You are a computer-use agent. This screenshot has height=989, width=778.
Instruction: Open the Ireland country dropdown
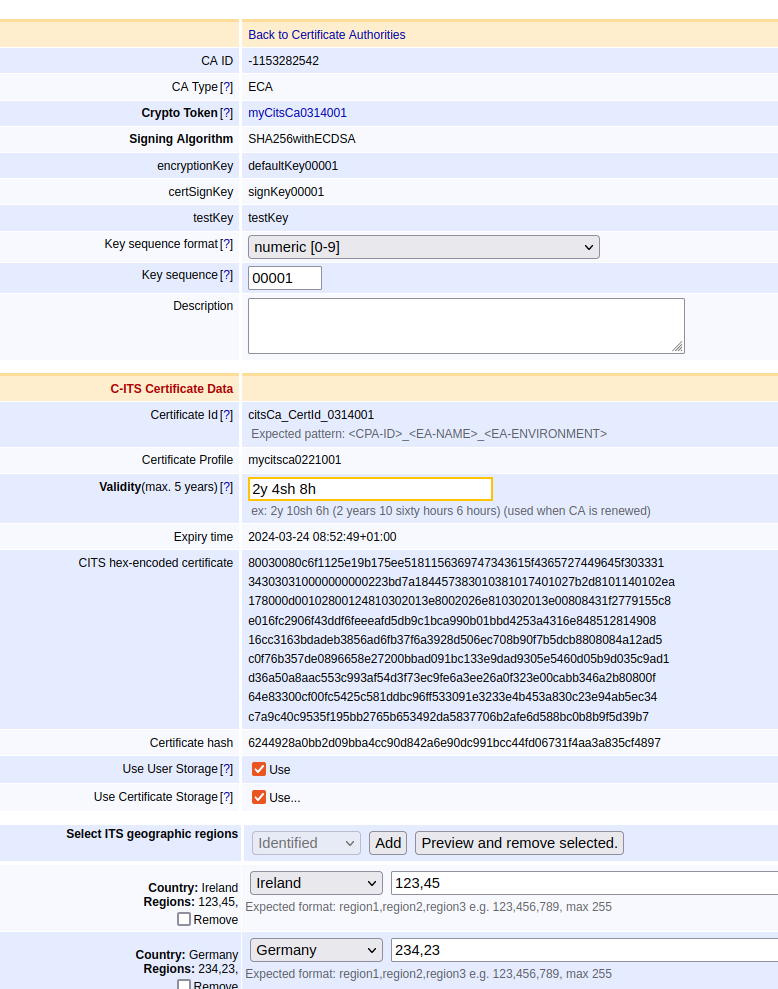[x=316, y=883]
